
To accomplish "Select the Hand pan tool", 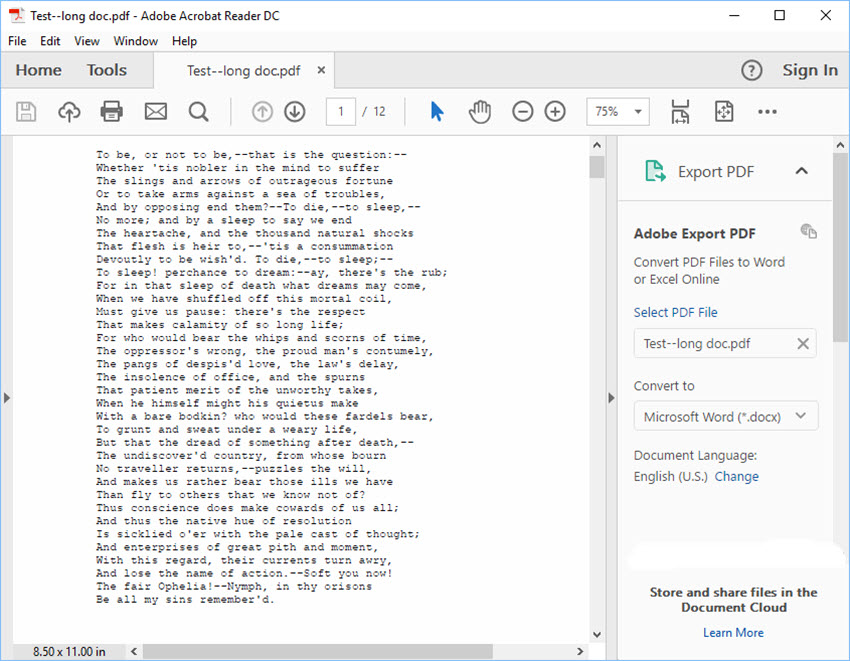I will pos(480,111).
